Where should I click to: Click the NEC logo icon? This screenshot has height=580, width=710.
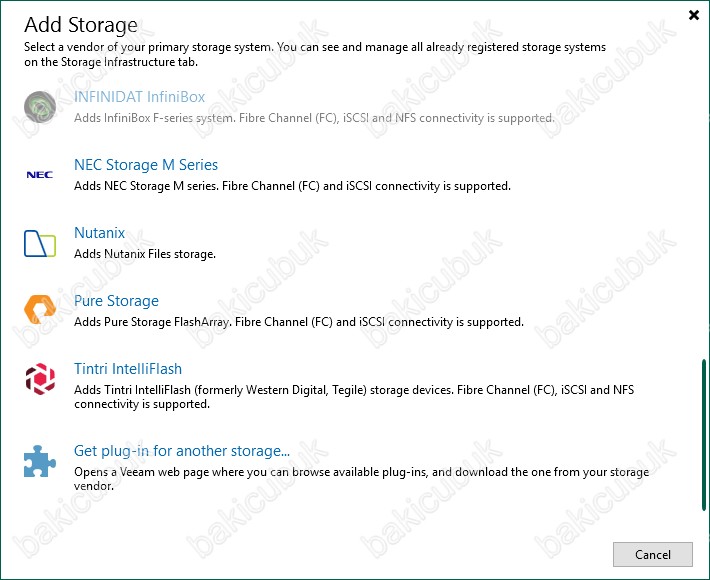point(40,175)
